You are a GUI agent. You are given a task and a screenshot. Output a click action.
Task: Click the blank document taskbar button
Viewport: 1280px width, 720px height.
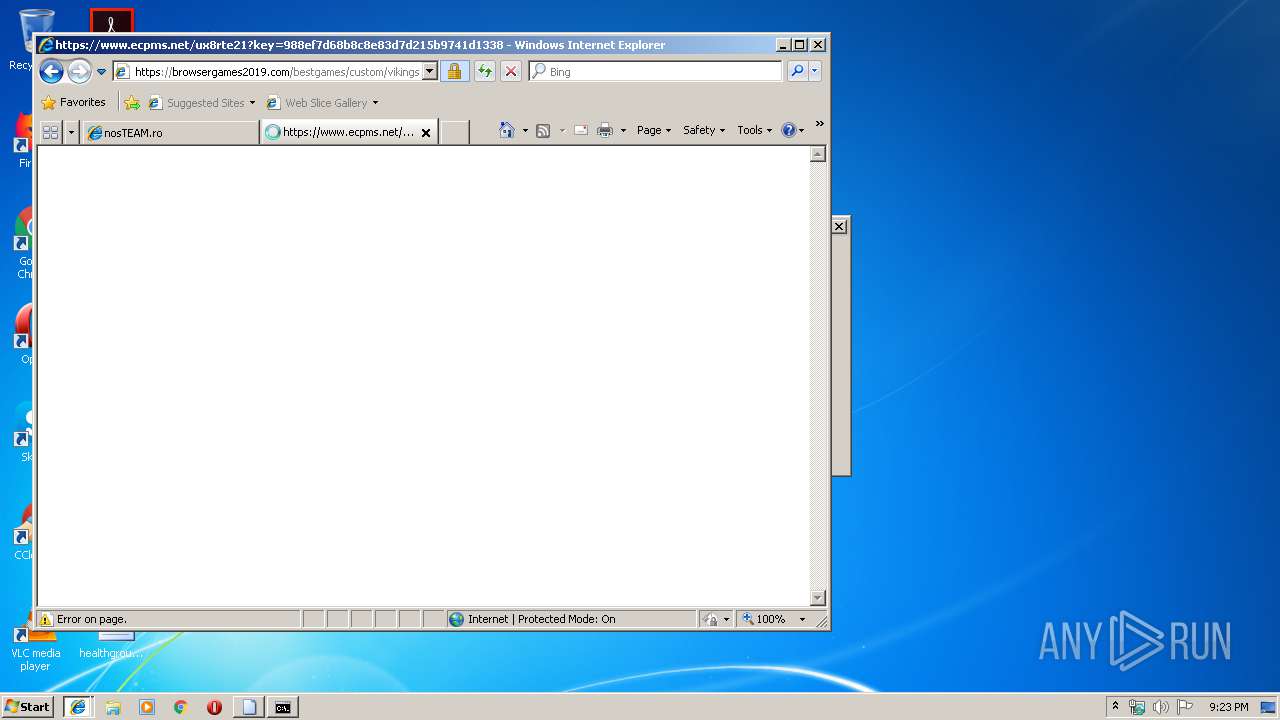[x=249, y=707]
